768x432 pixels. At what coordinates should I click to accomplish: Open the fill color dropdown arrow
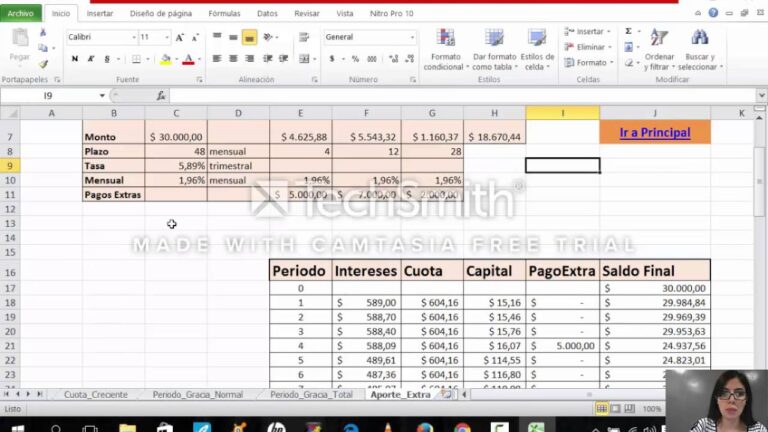(176, 59)
